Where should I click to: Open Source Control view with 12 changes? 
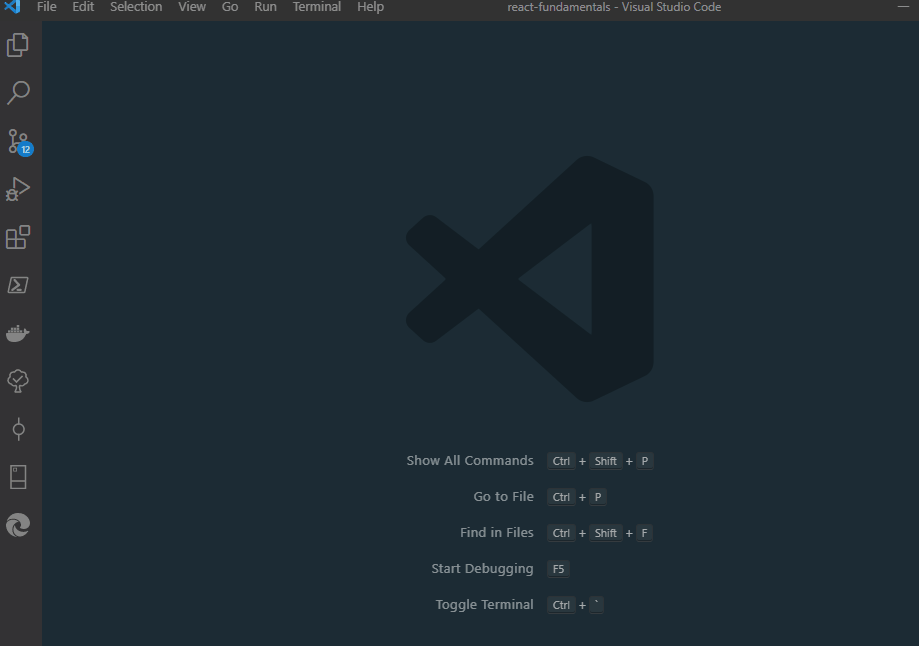click(x=19, y=141)
